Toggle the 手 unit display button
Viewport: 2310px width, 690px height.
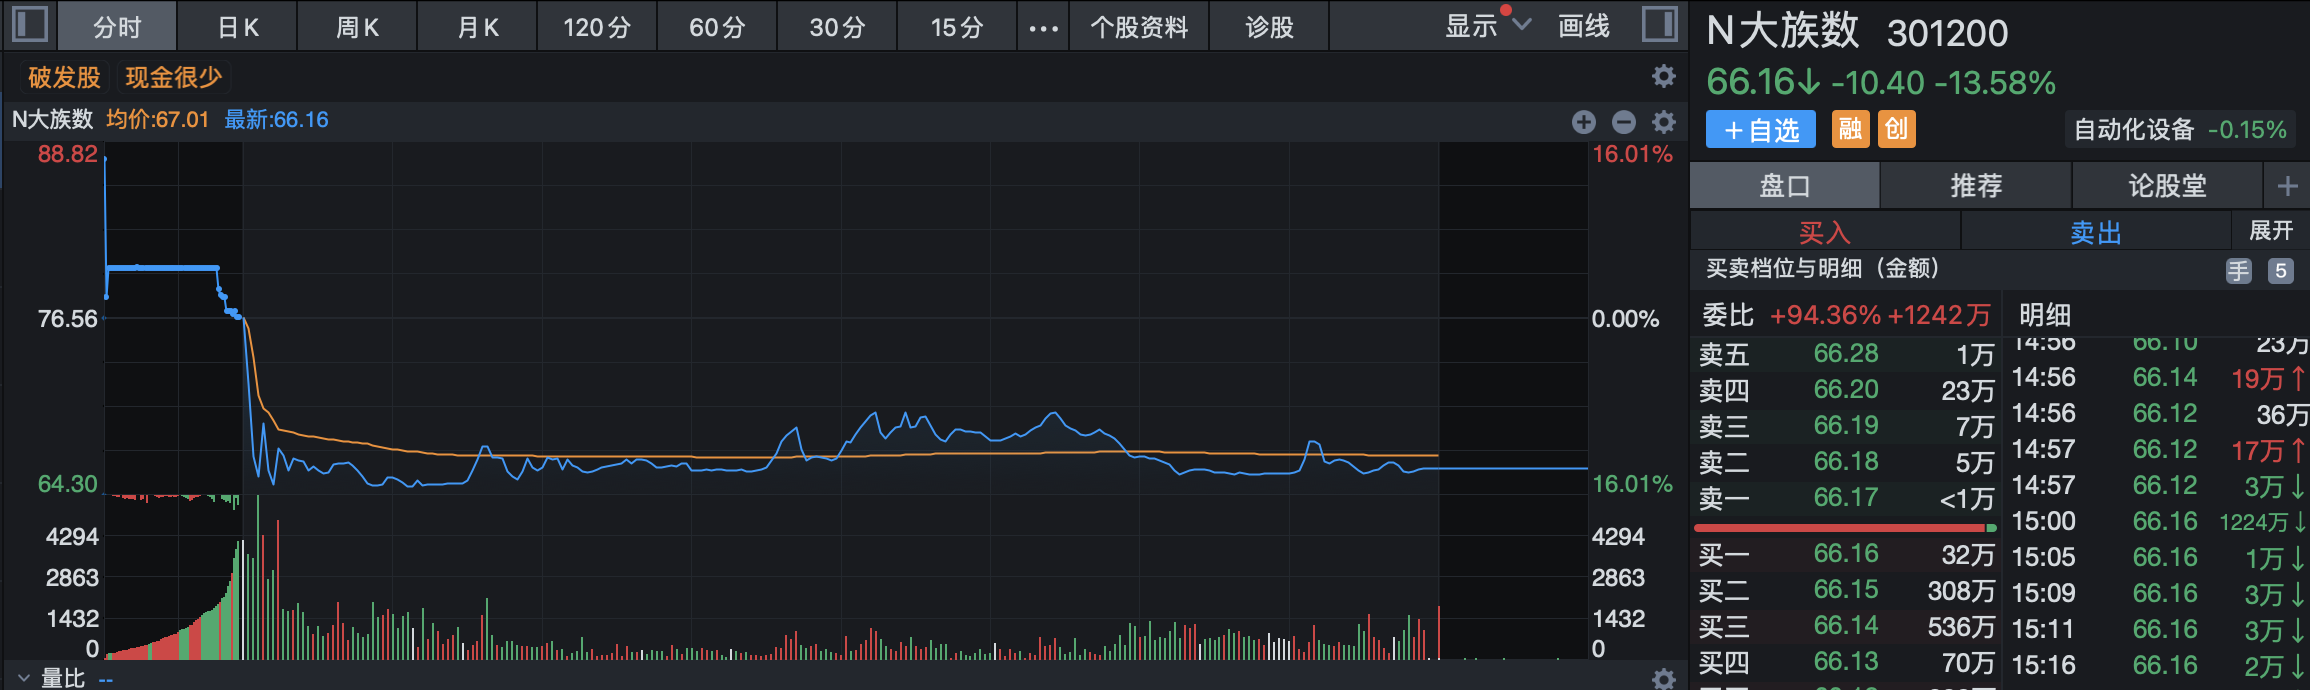[x=2238, y=271]
